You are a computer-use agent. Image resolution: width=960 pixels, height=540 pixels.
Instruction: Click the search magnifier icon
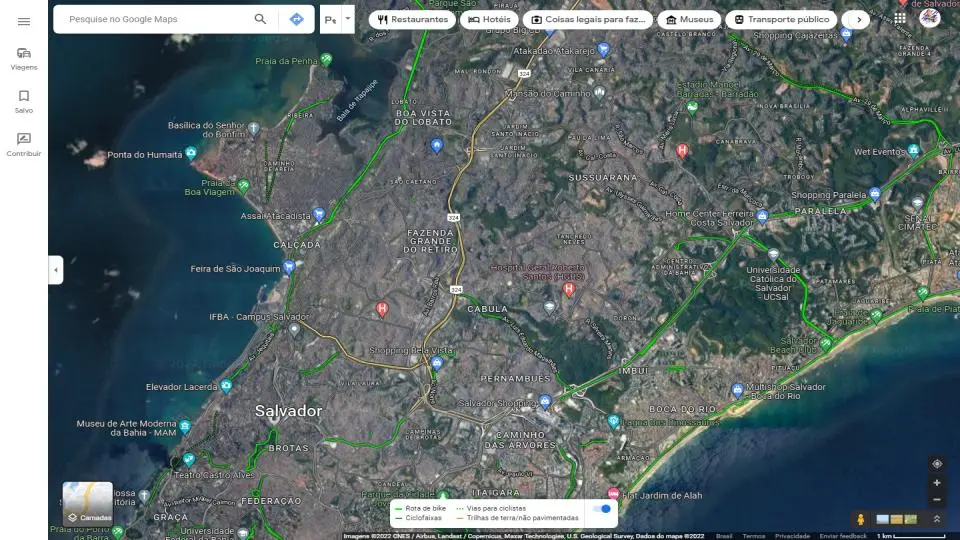260,19
